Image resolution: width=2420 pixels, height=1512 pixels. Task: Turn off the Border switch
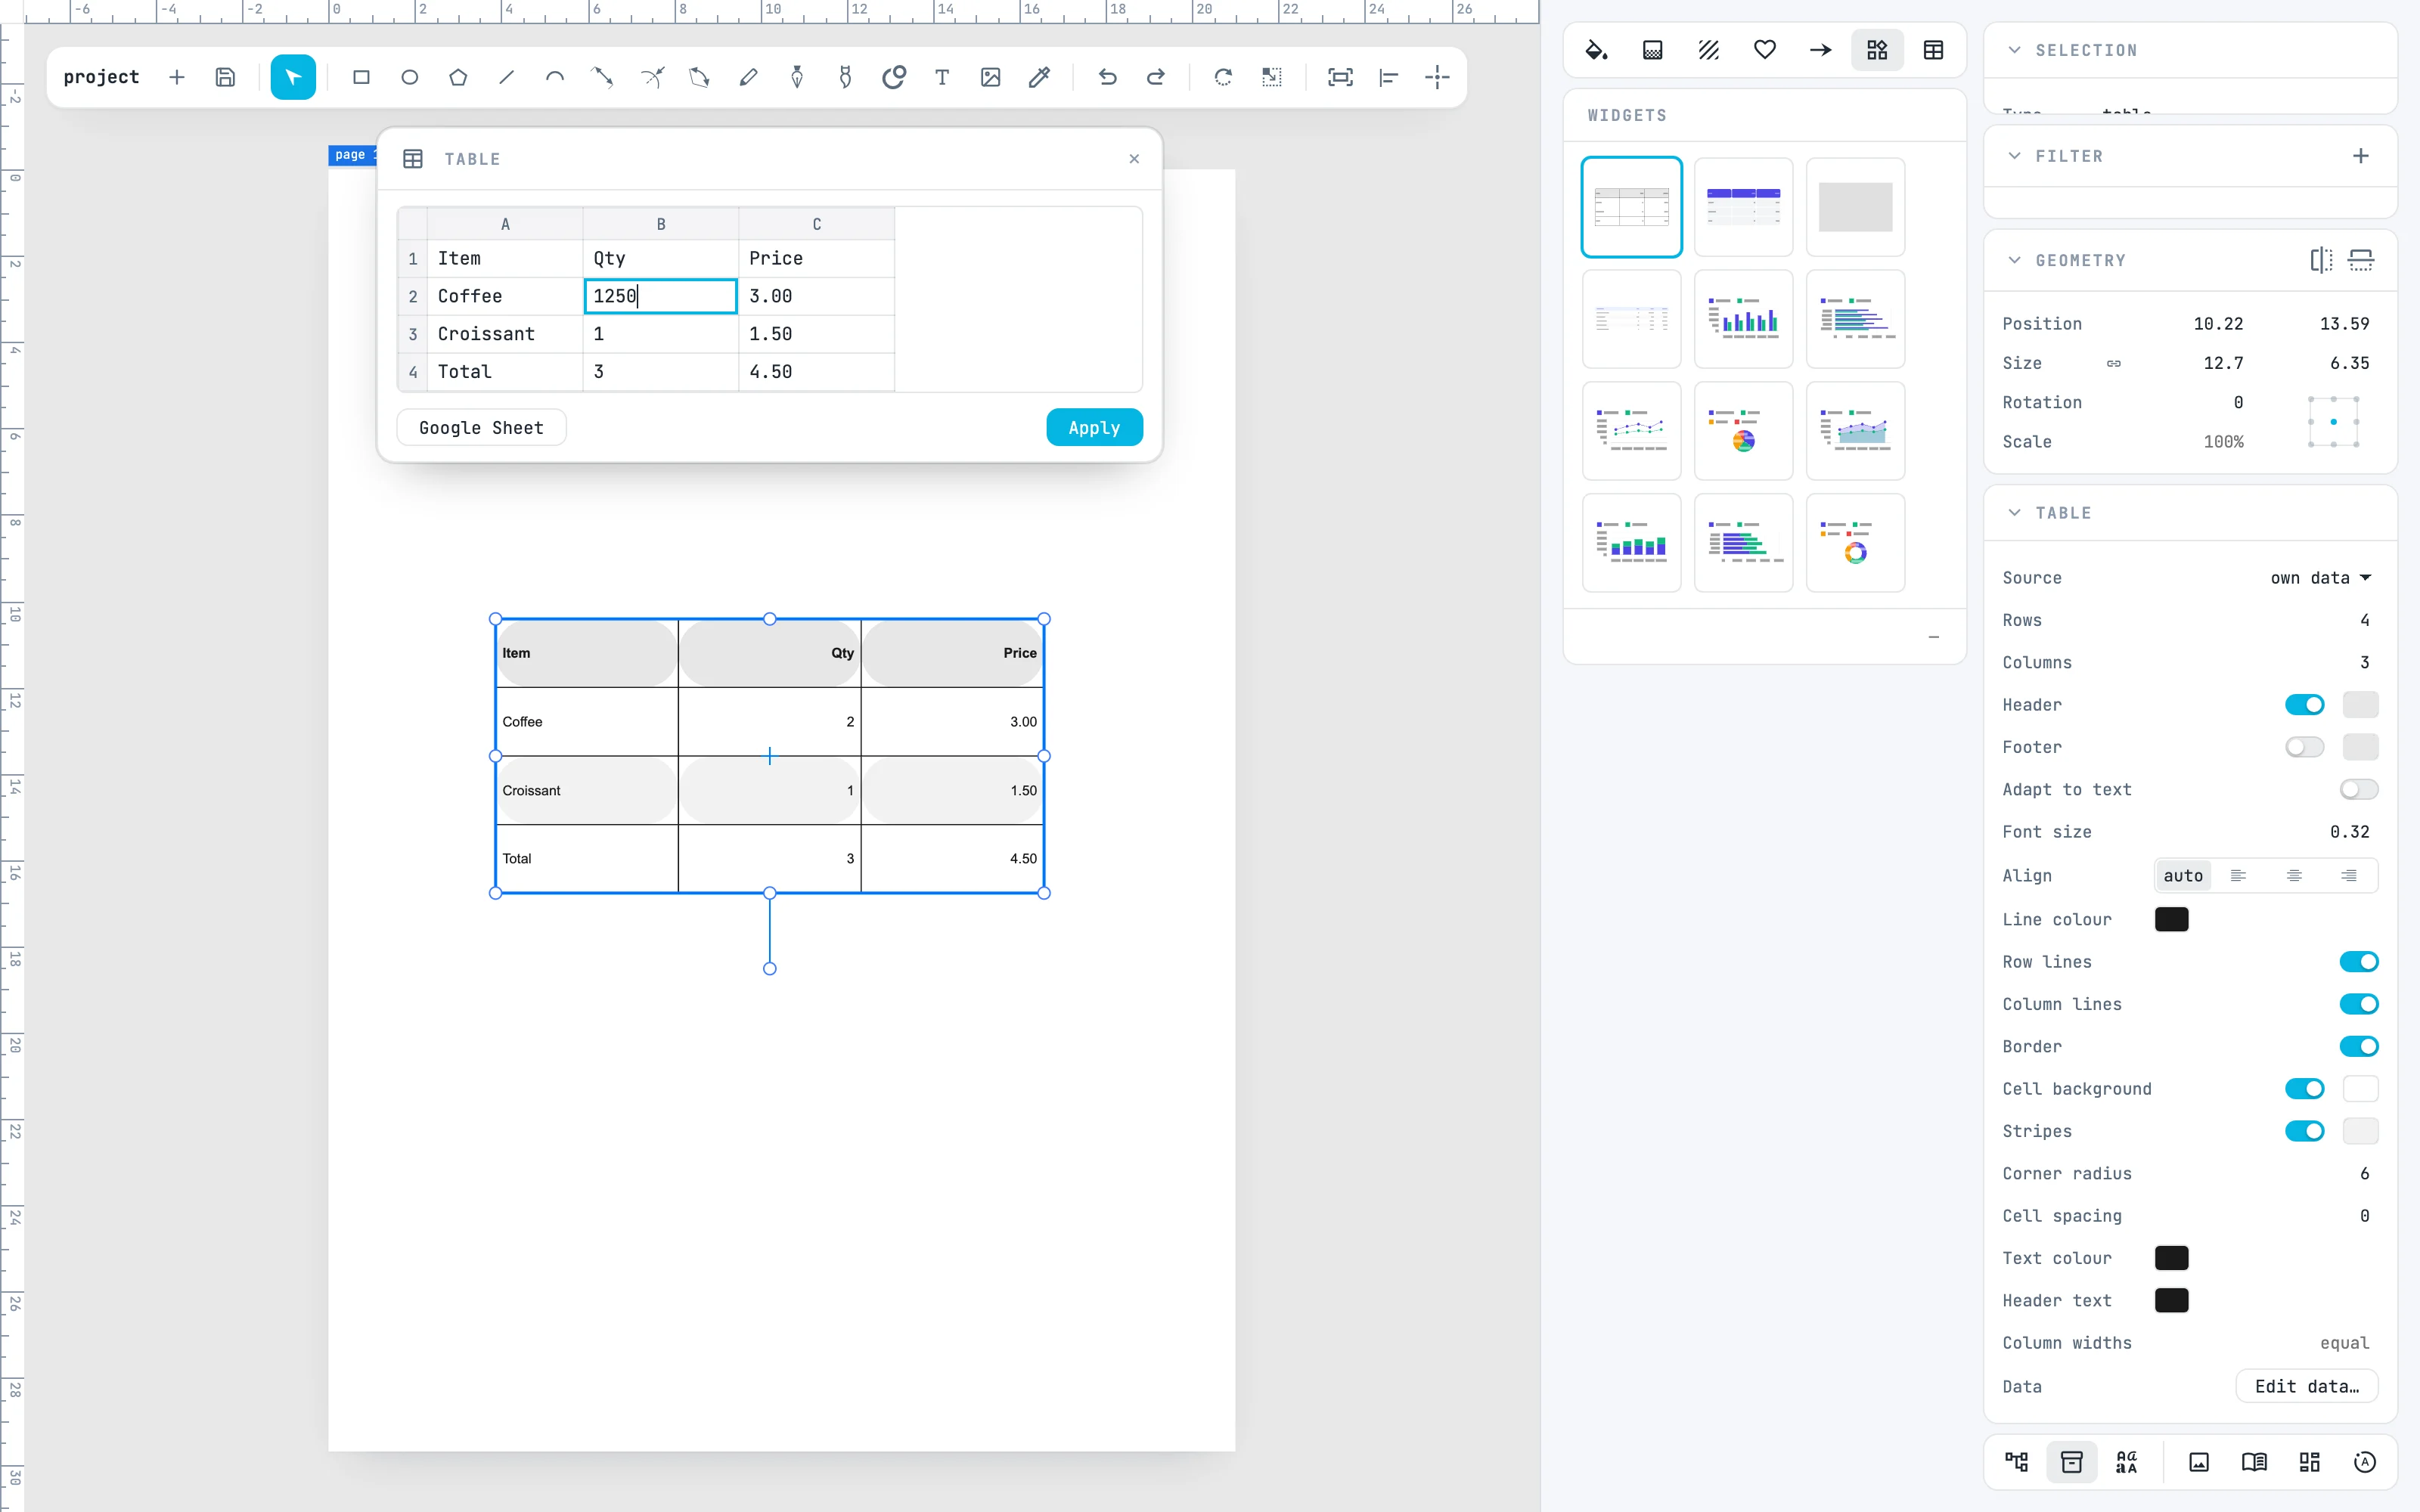(x=2358, y=1047)
